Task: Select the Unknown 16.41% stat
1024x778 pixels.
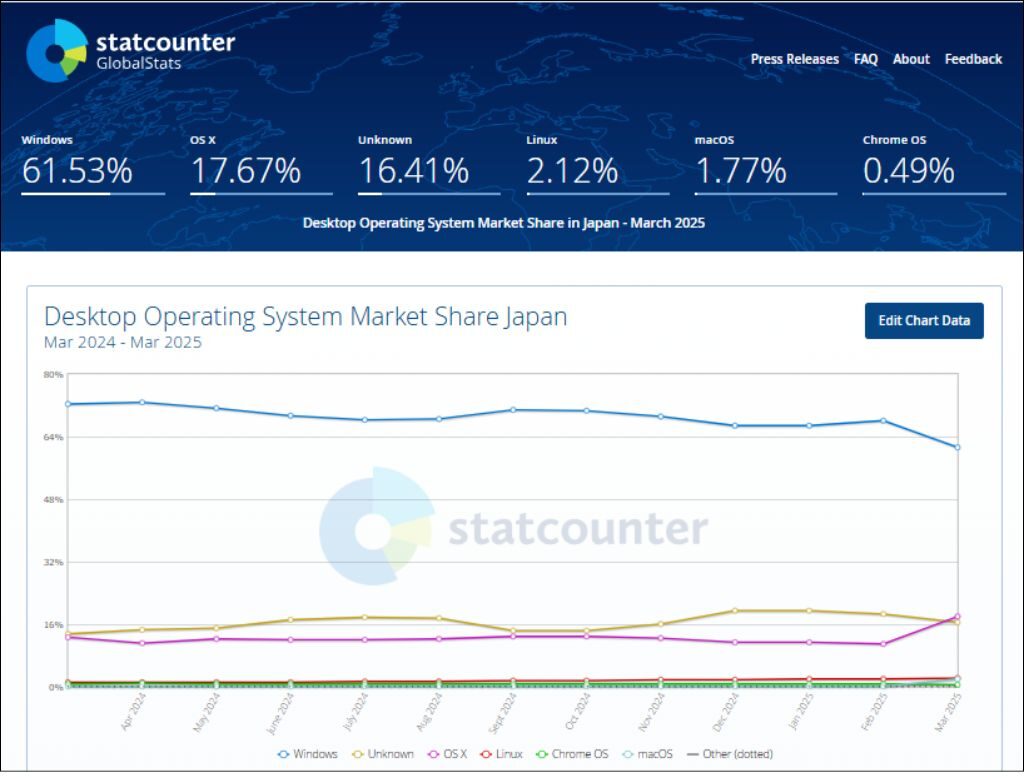Action: coord(429,165)
